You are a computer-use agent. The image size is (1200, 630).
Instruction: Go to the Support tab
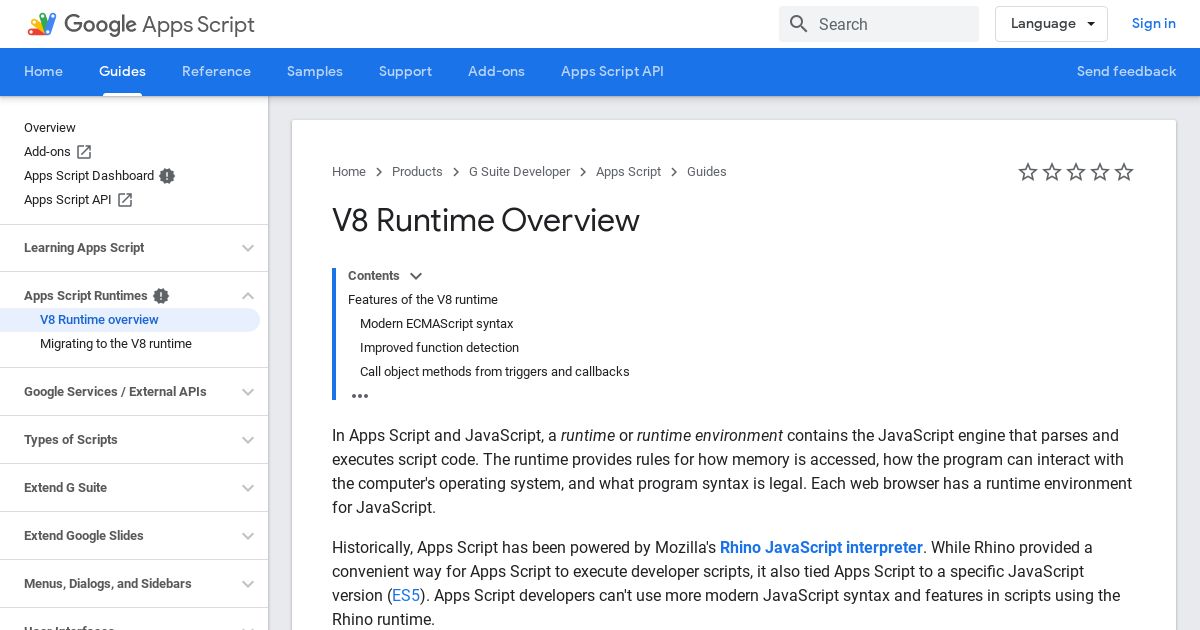(405, 72)
